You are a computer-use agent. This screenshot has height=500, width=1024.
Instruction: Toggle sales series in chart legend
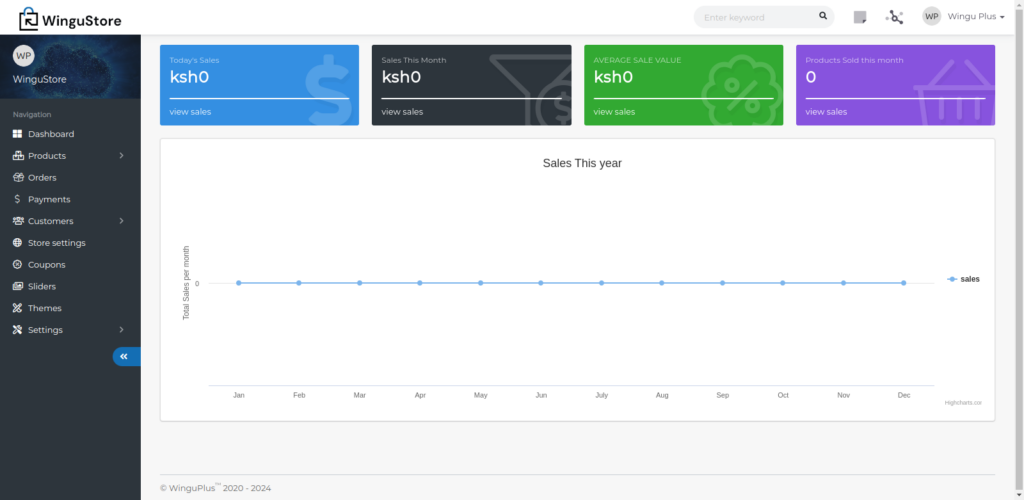click(x=964, y=279)
